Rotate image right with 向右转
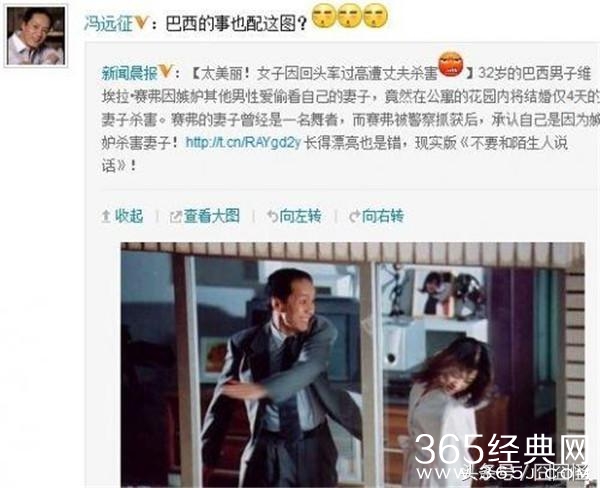The image size is (600, 488). pyautogui.click(x=383, y=216)
